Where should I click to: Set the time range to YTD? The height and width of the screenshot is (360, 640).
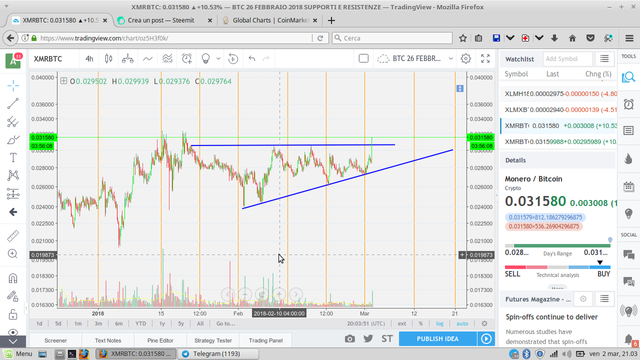141,324
